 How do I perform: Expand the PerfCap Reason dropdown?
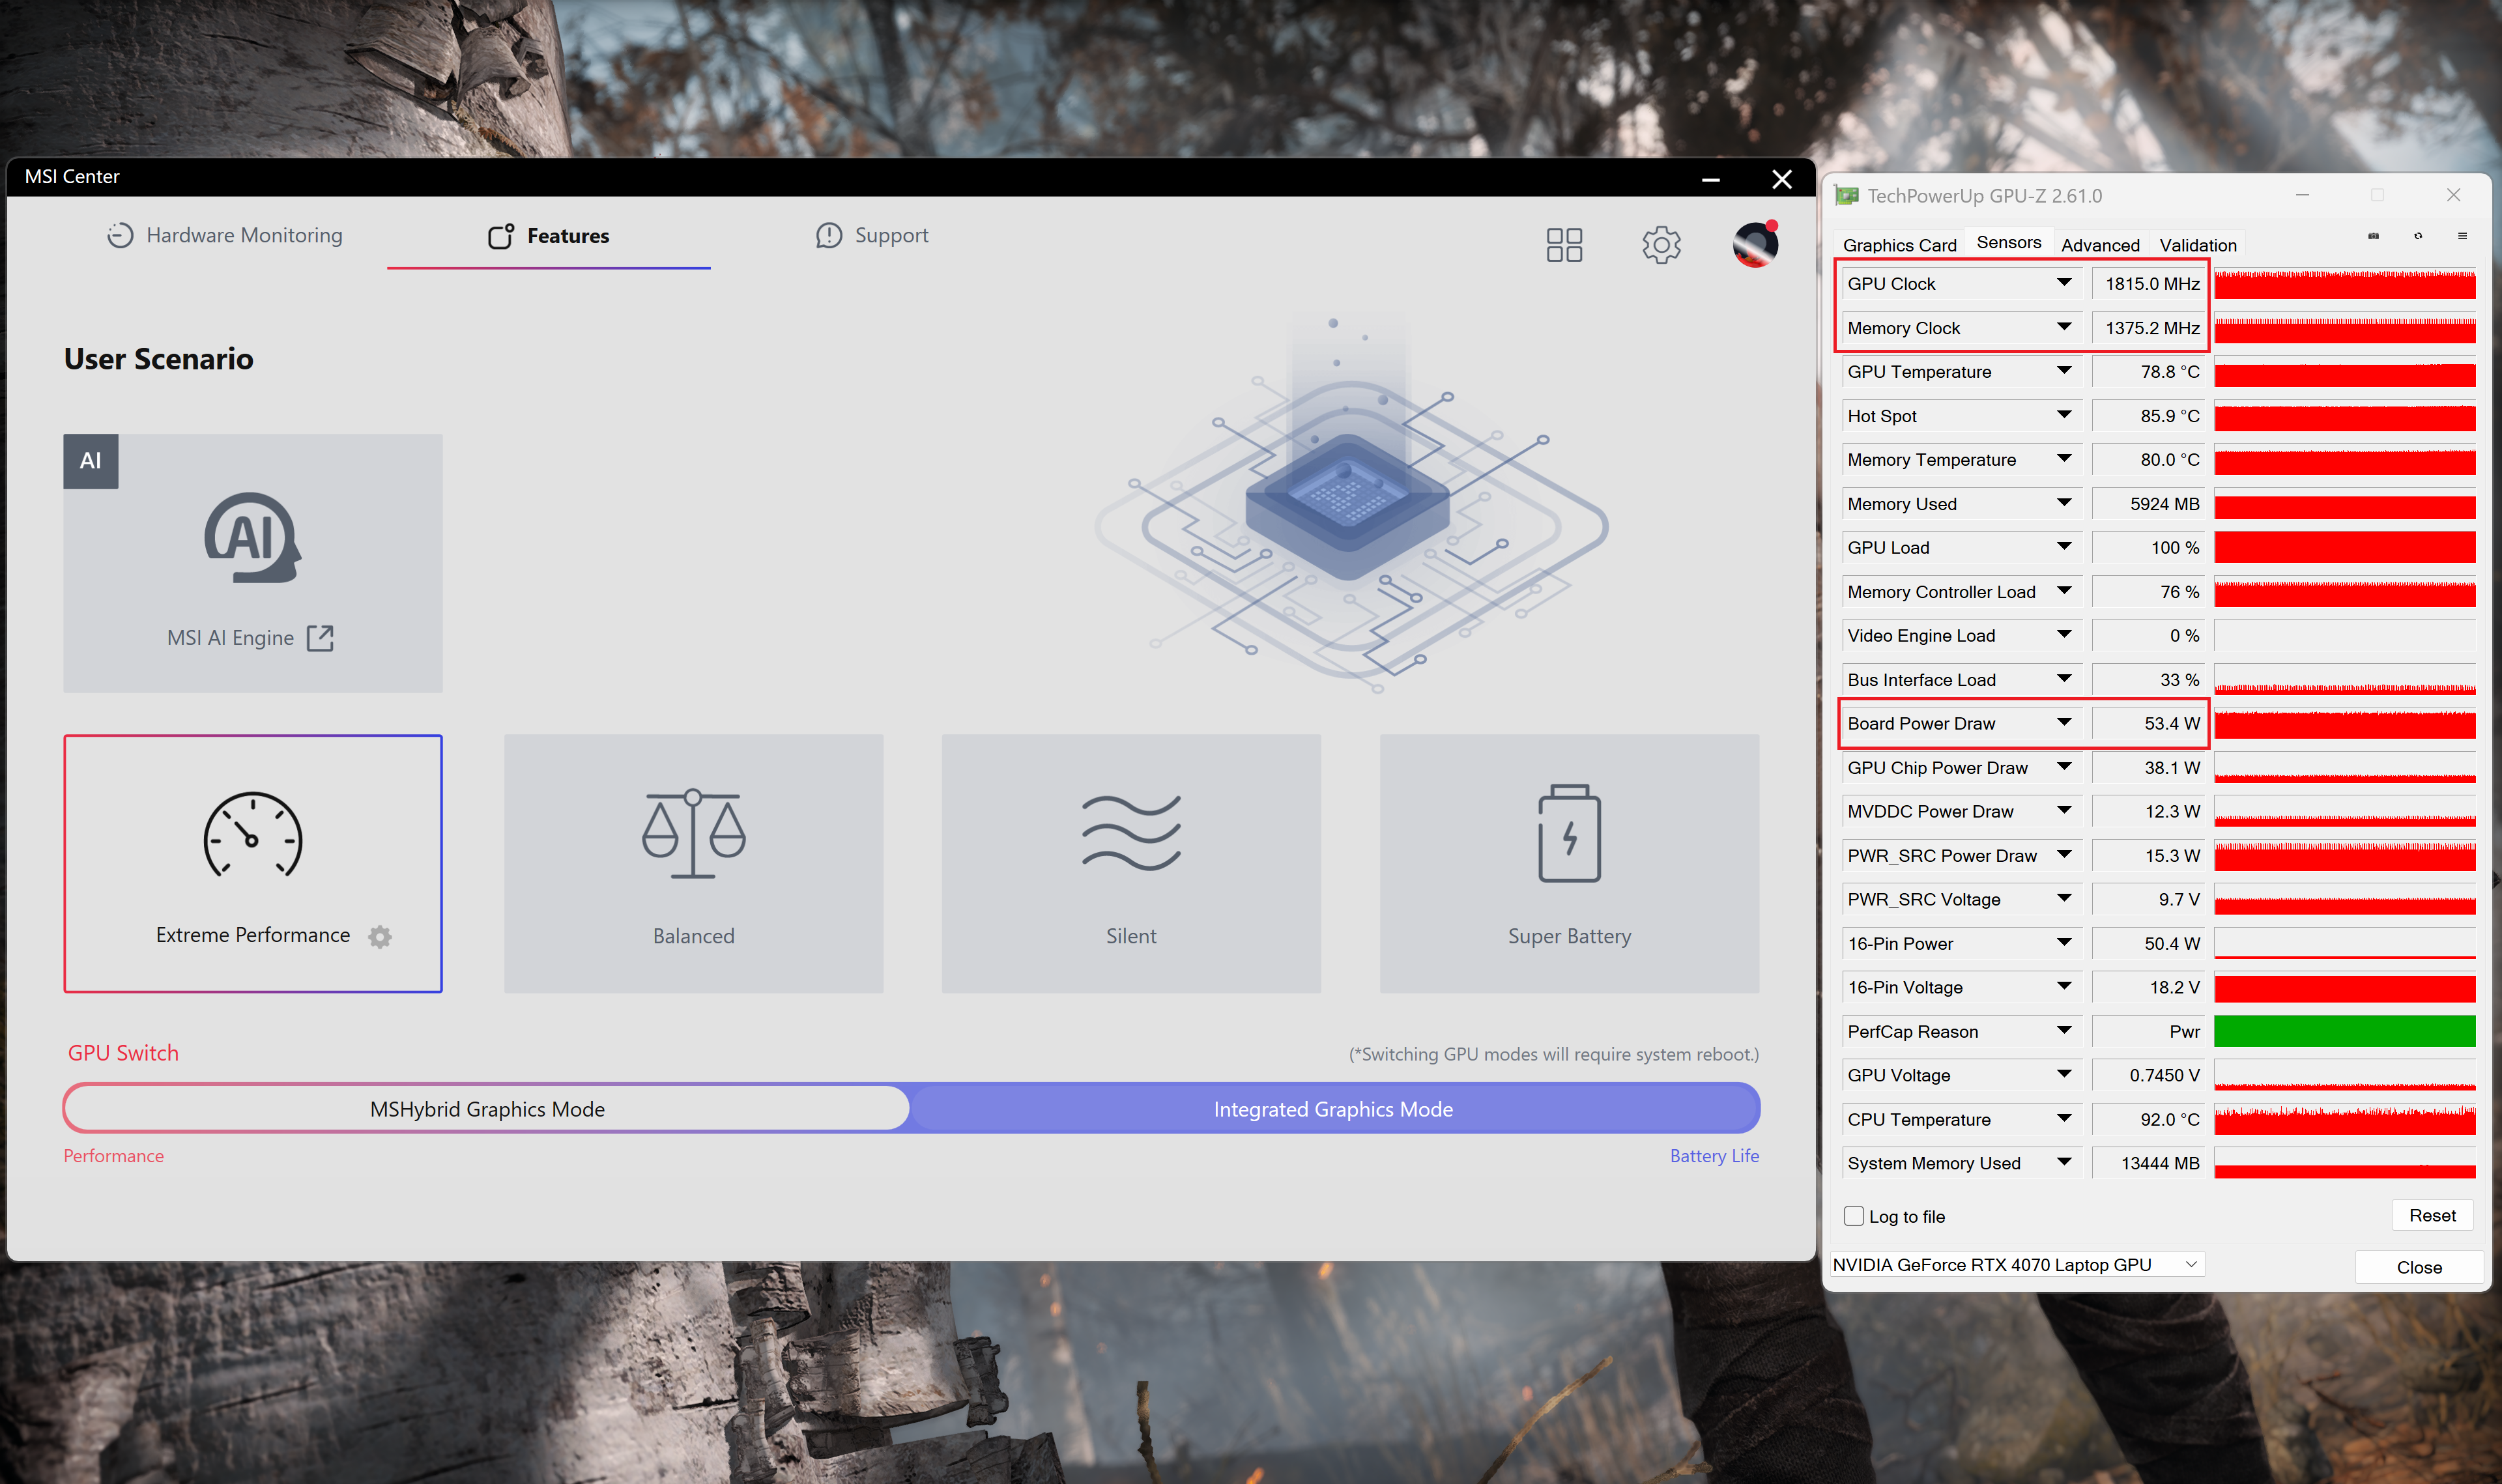2064,1031
